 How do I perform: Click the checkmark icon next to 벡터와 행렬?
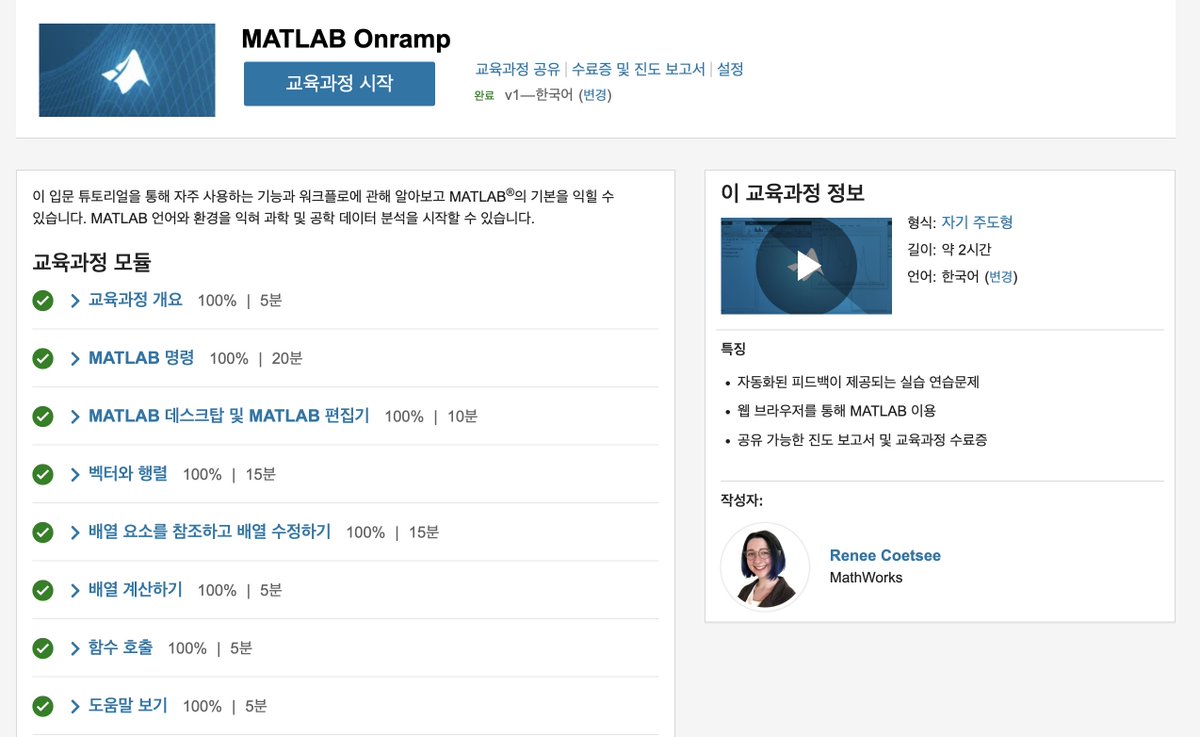pyautogui.click(x=43, y=473)
